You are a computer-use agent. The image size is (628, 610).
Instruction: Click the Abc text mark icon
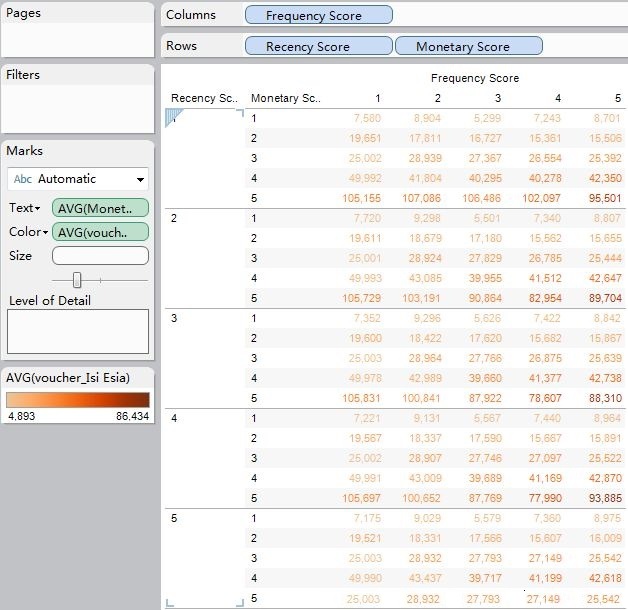coord(22,179)
